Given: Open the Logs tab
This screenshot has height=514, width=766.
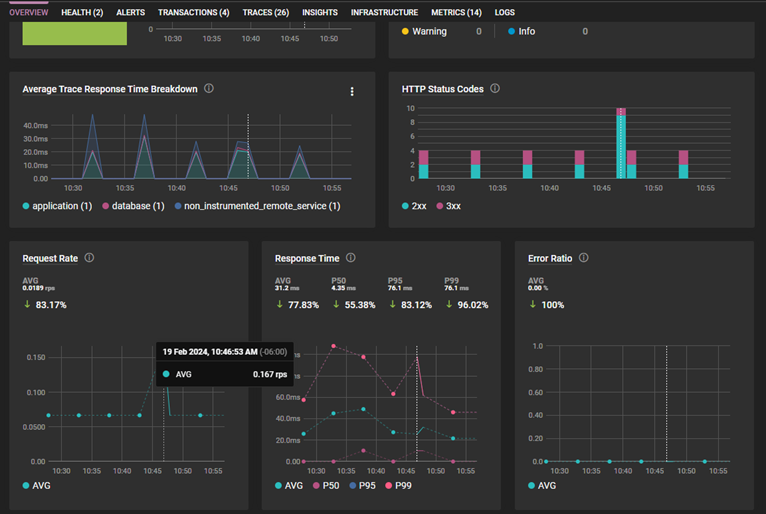Looking at the screenshot, I should pyautogui.click(x=505, y=12).
